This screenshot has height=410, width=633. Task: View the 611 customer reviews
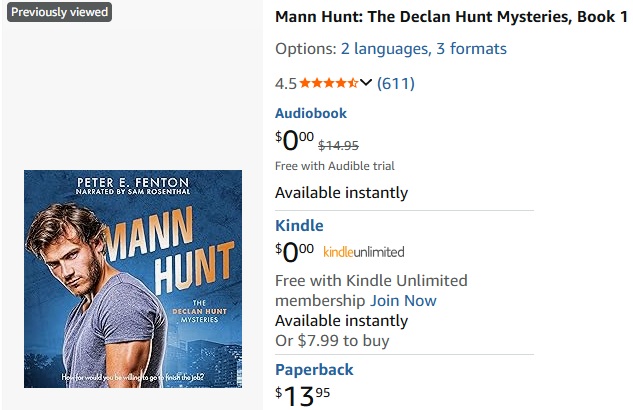[395, 83]
